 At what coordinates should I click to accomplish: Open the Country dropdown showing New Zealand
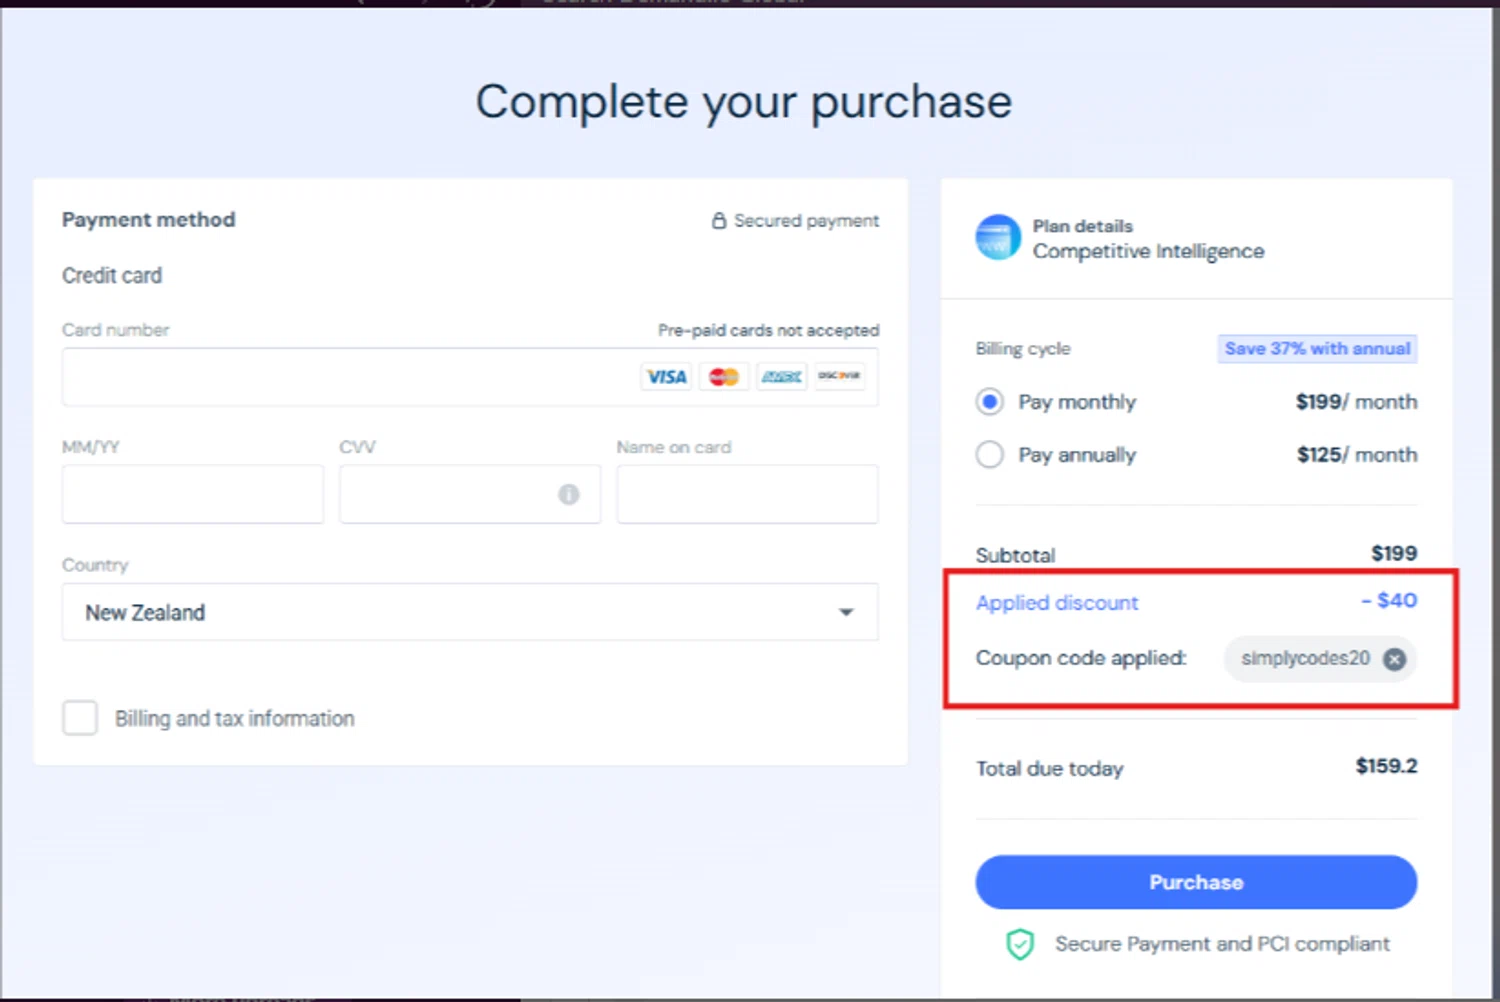tap(470, 612)
